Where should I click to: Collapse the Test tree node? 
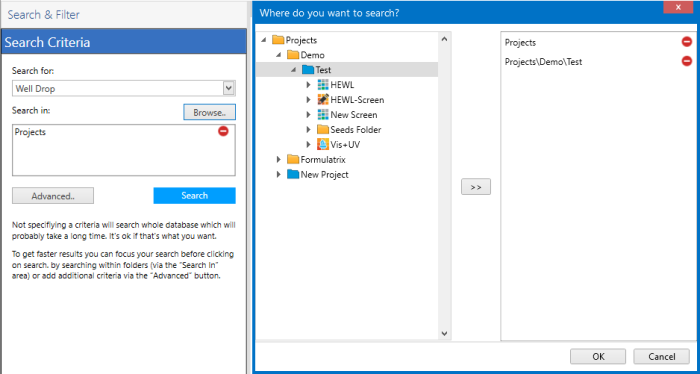coord(293,70)
